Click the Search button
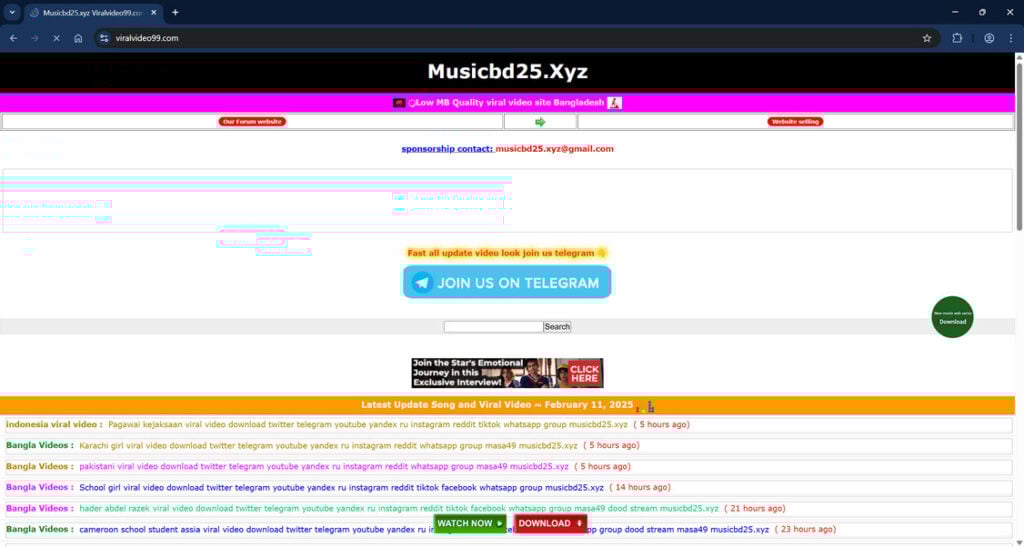 [x=557, y=326]
